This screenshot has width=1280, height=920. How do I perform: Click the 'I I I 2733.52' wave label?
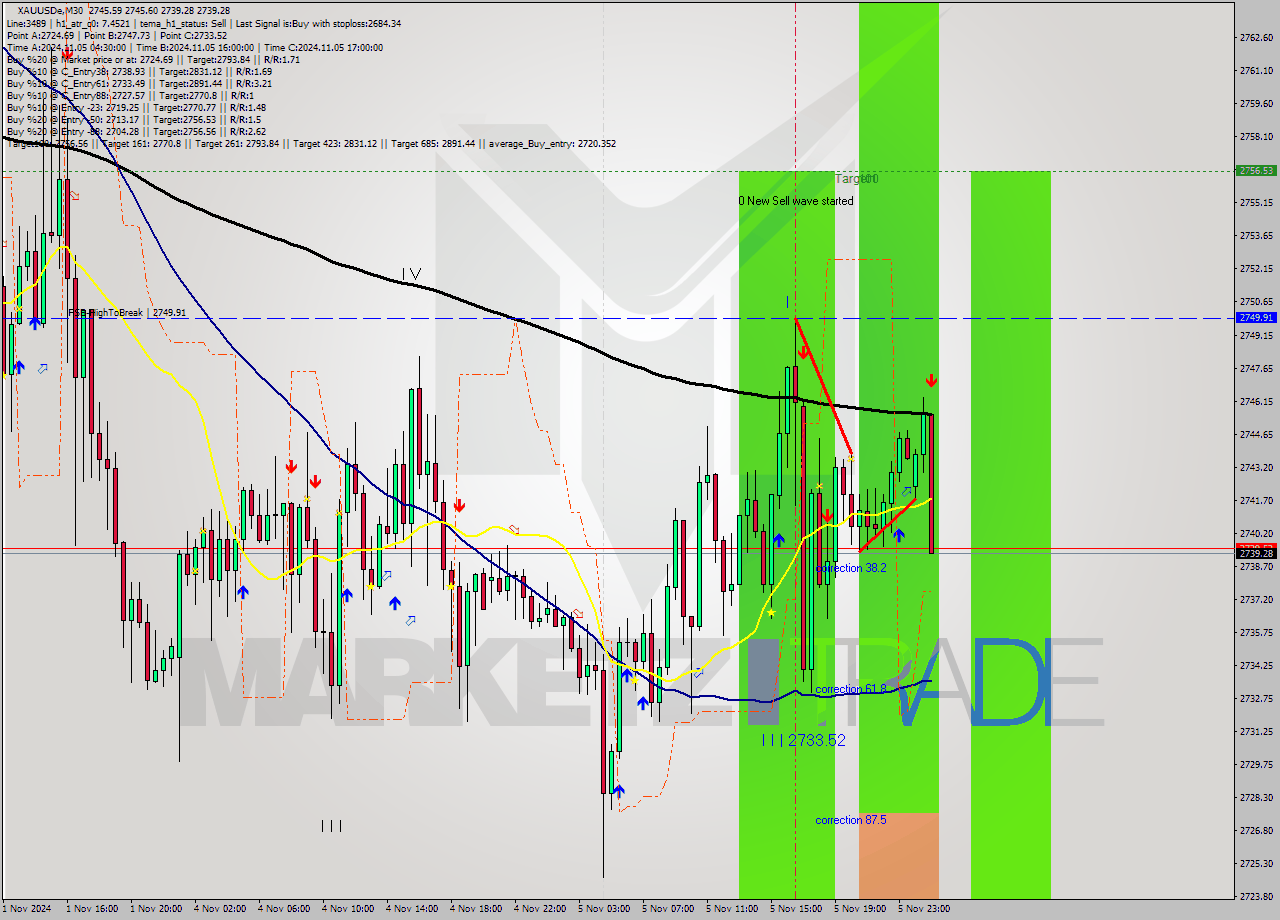804,740
